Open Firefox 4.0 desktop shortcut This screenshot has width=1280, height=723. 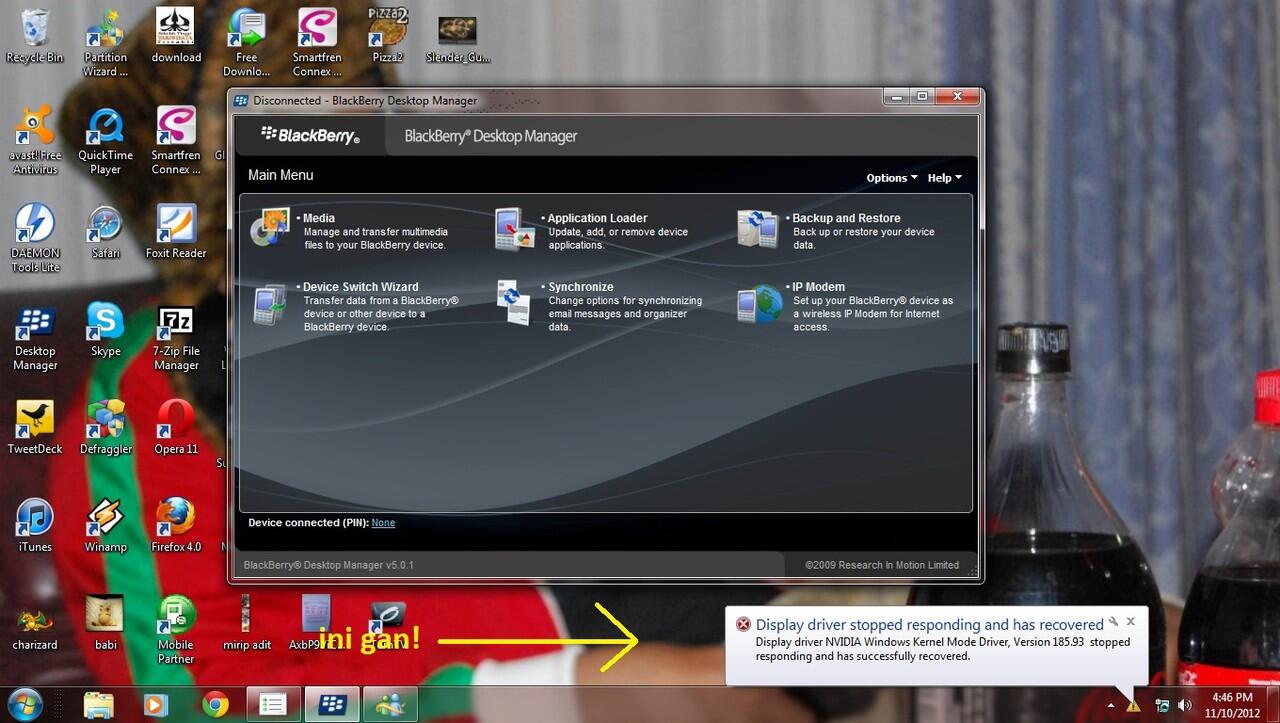tap(176, 526)
